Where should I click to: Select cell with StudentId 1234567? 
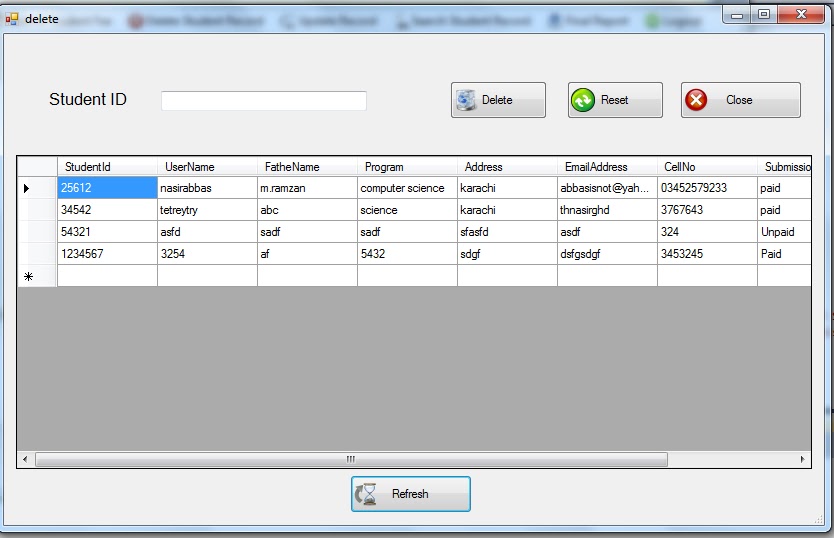coord(107,253)
